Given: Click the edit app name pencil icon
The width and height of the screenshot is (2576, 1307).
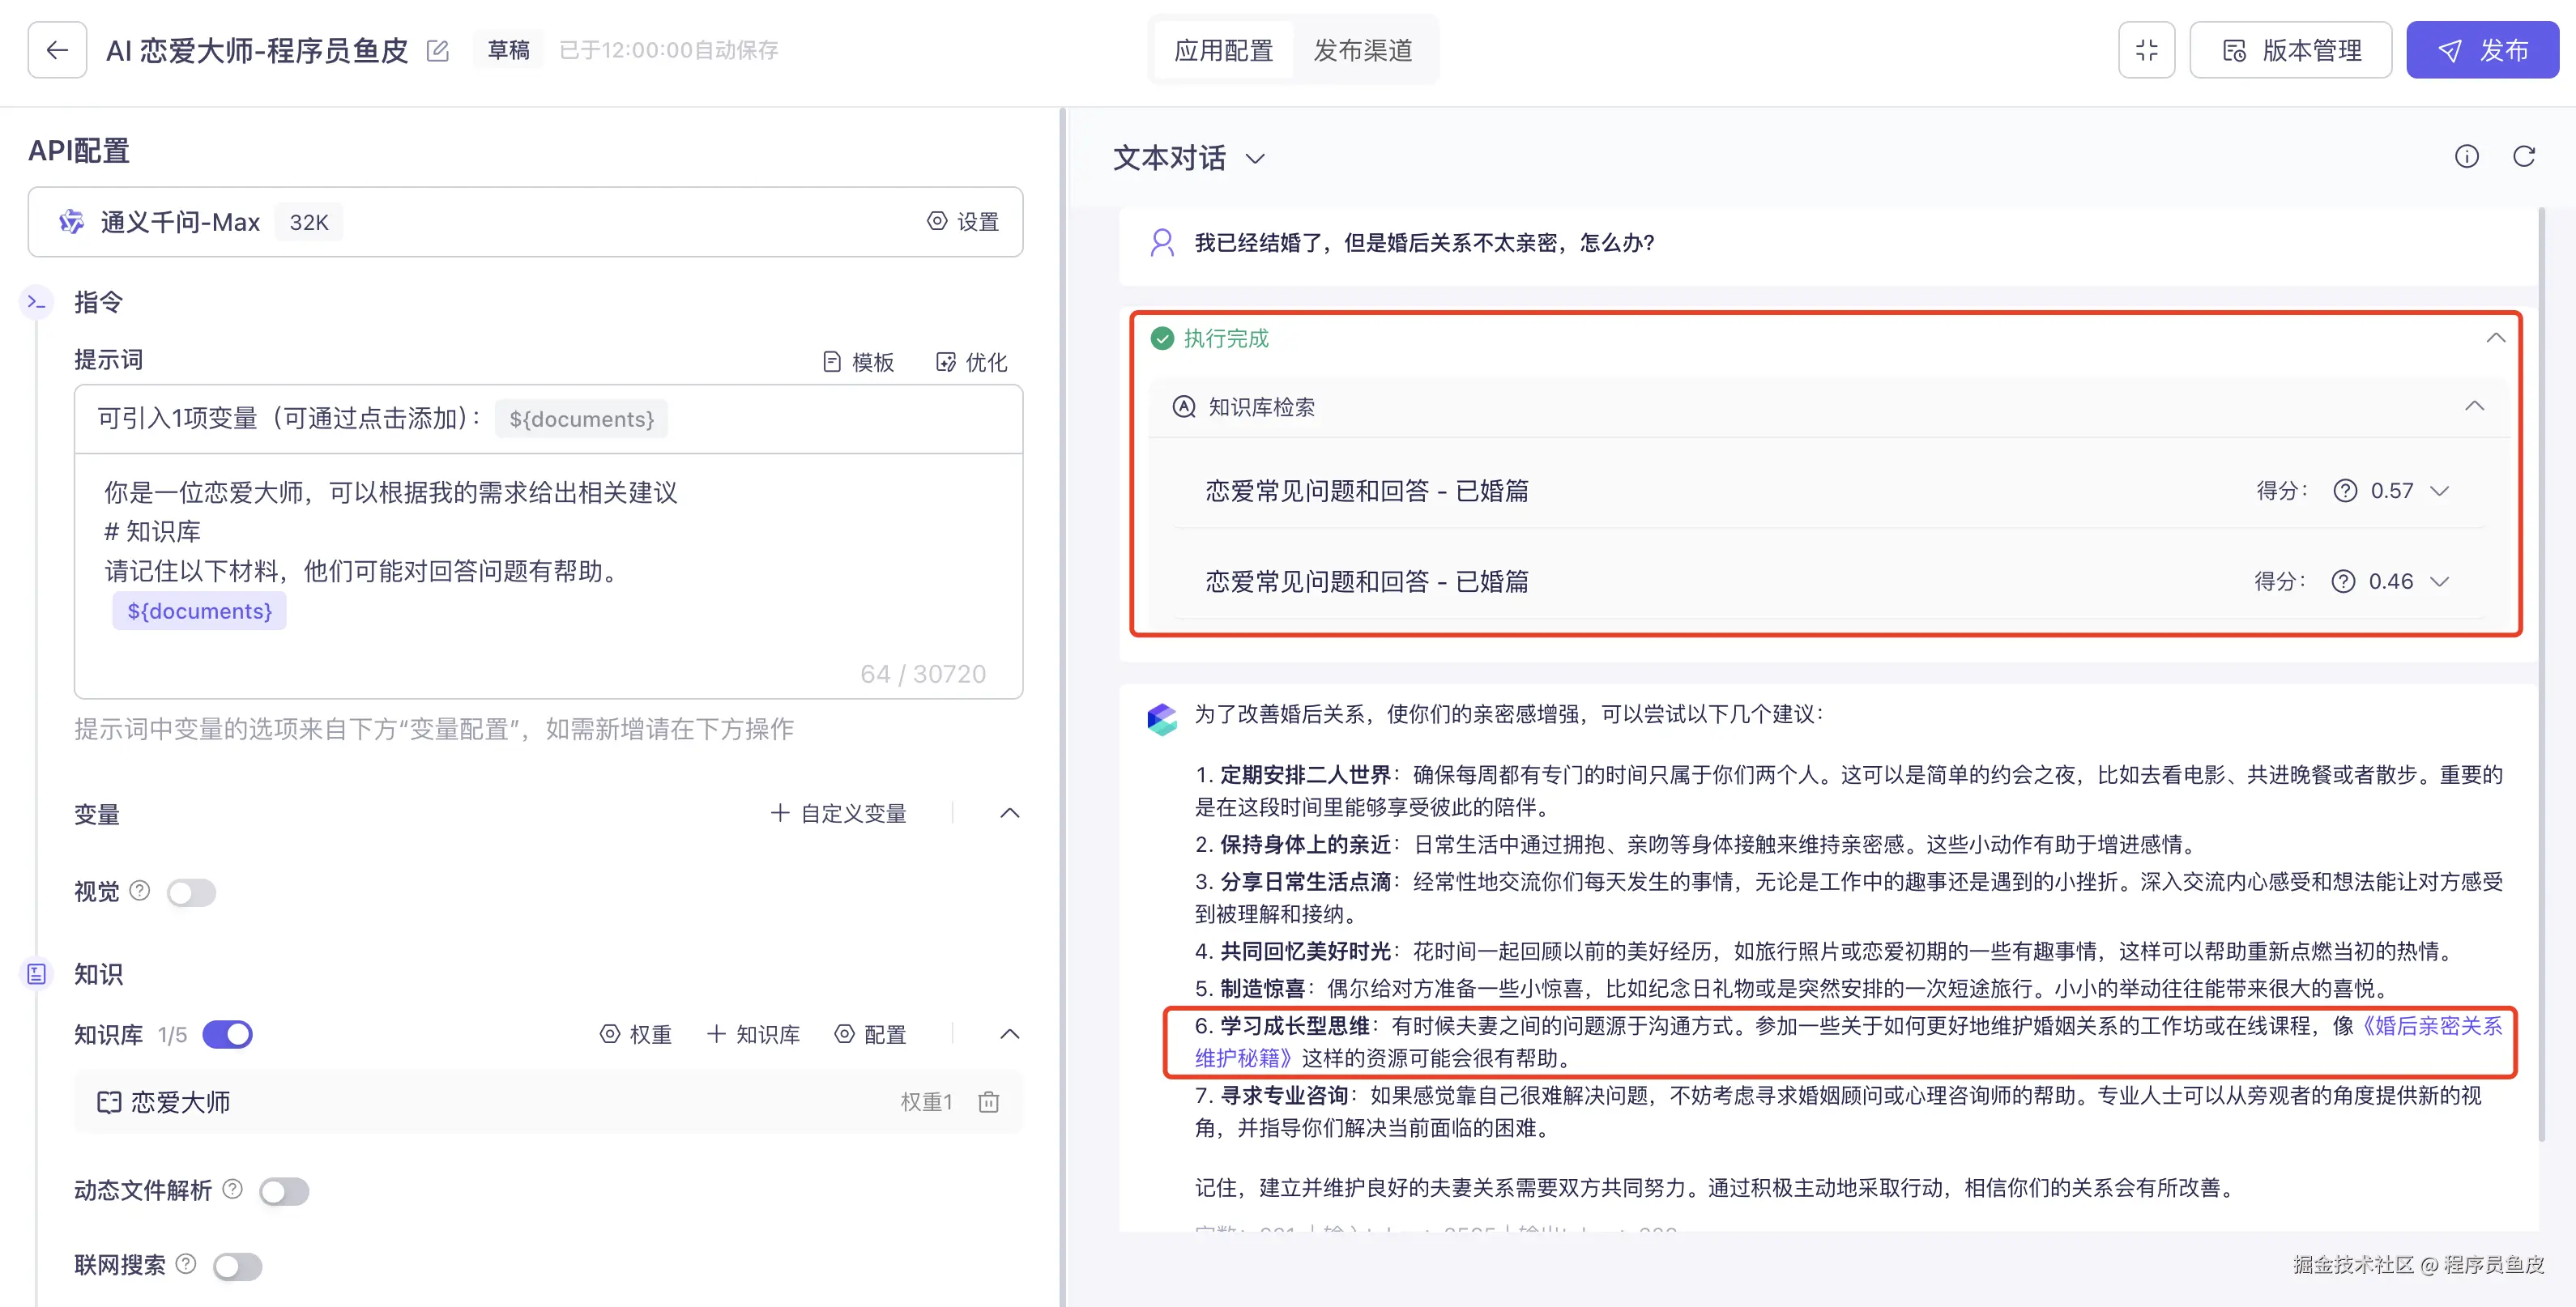Looking at the screenshot, I should pyautogui.click(x=437, y=50).
